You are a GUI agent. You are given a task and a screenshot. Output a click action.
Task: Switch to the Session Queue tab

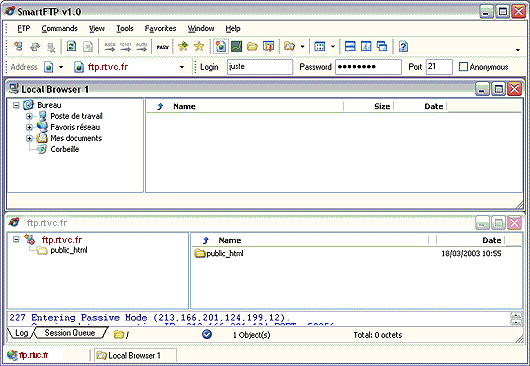point(70,333)
